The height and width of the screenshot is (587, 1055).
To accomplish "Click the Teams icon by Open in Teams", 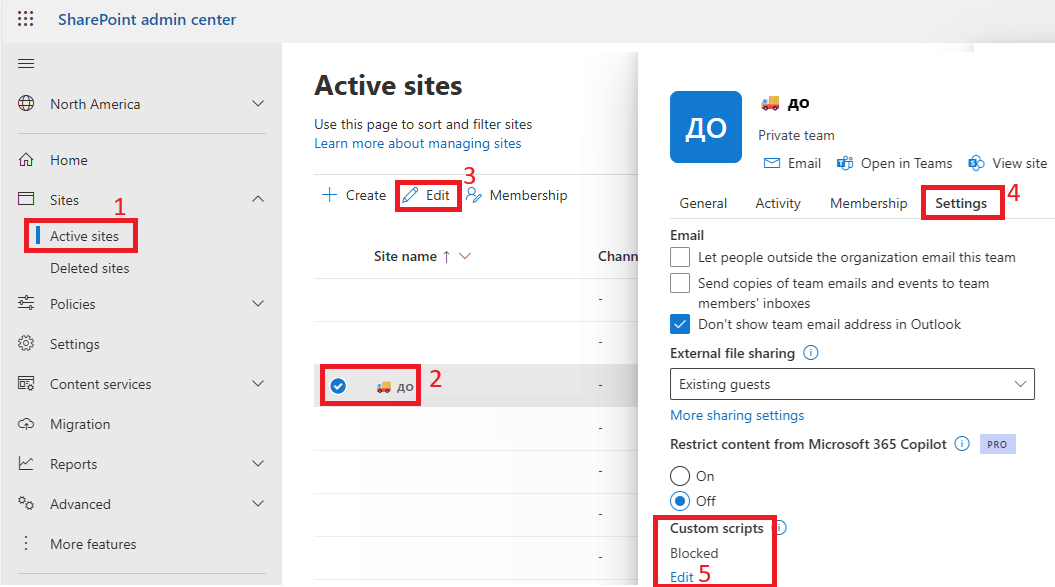I will click(x=845, y=163).
